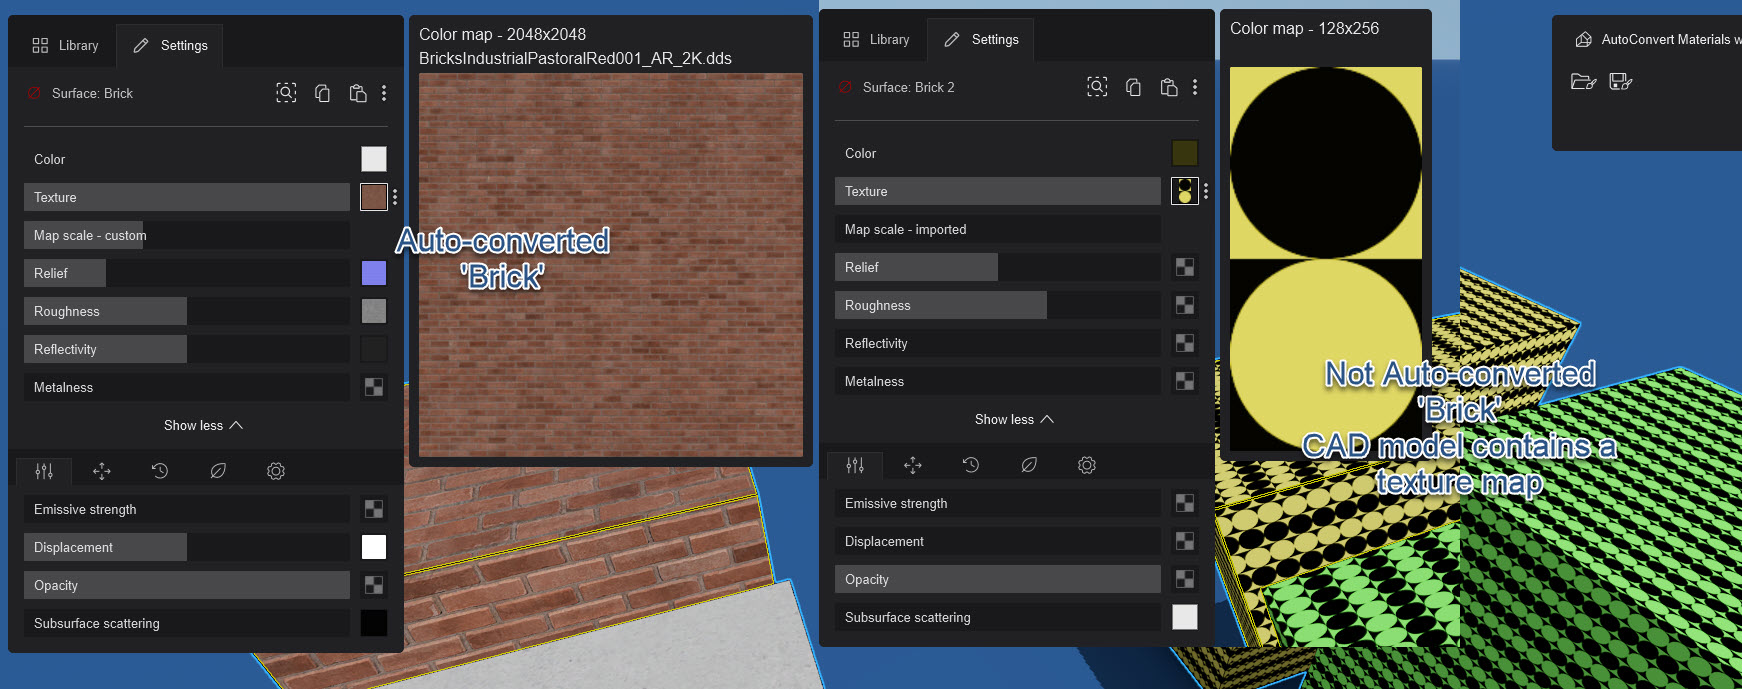Click the pick-material icon in Surface: Brick panel
Screen dimensions: 1742x689
pyautogui.click(x=286, y=93)
